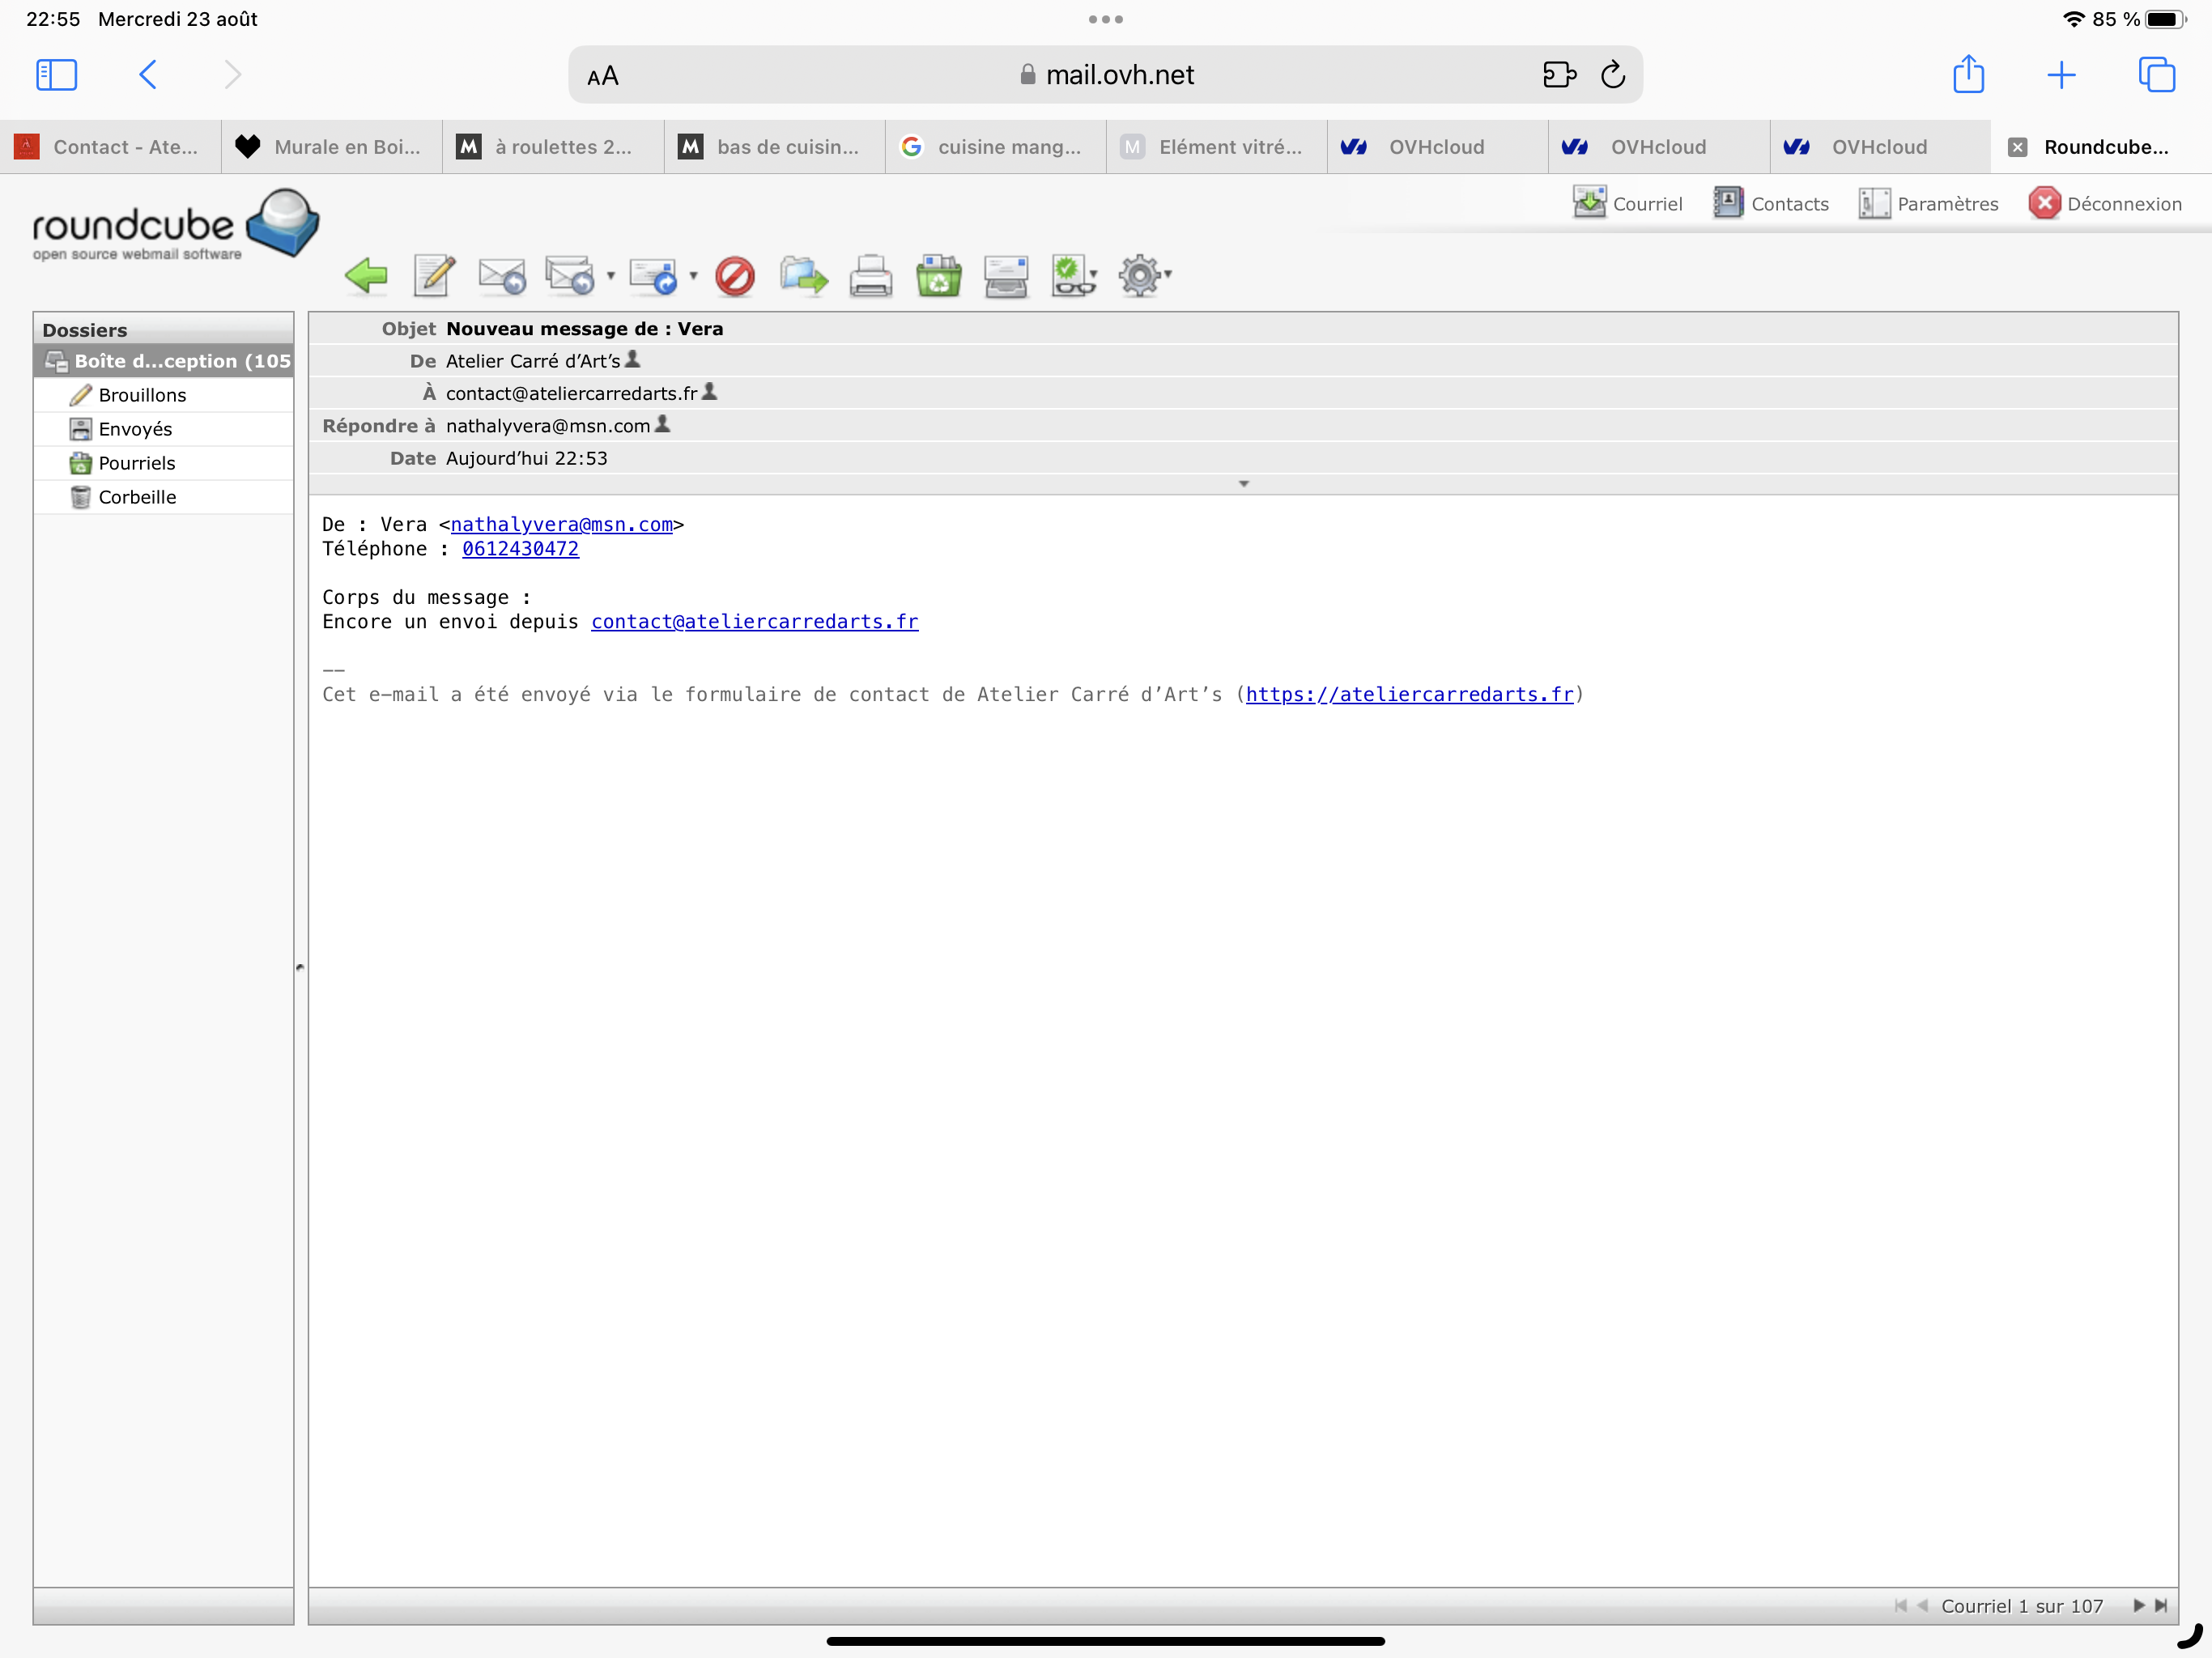The width and height of the screenshot is (2212, 1658).
Task: Click Safari's reload page icon
Action: 1612,75
